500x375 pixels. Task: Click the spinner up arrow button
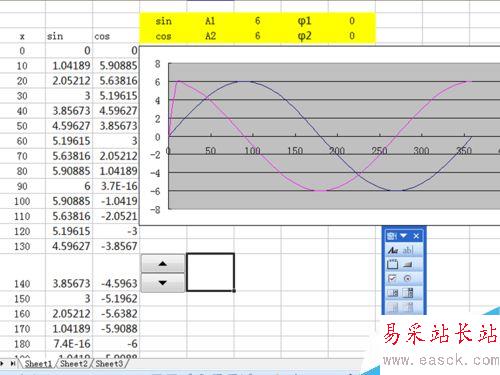[x=163, y=264]
